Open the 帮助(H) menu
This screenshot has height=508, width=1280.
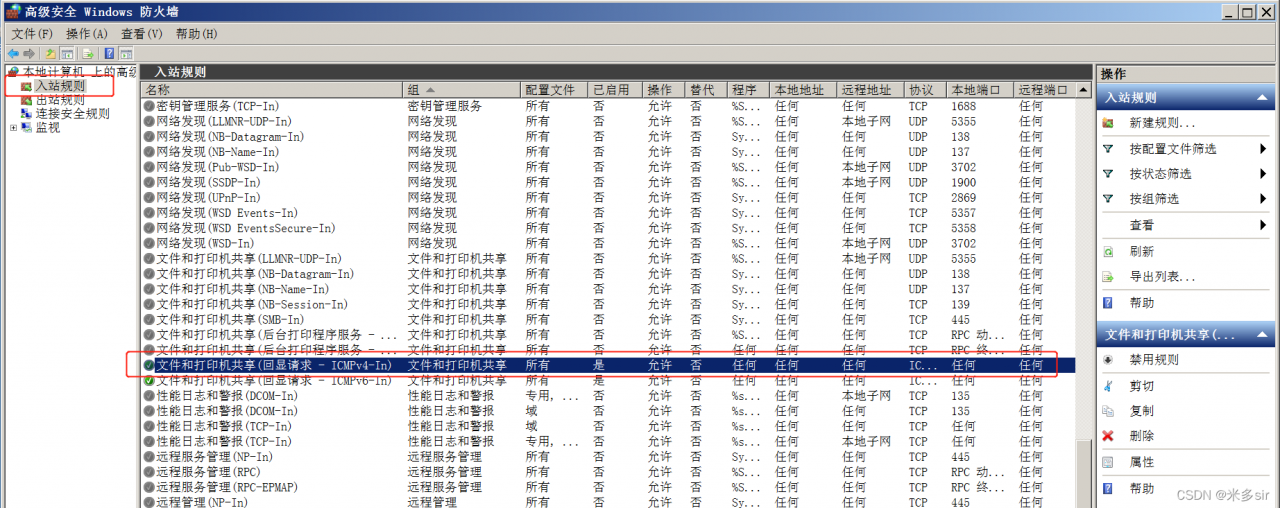196,34
